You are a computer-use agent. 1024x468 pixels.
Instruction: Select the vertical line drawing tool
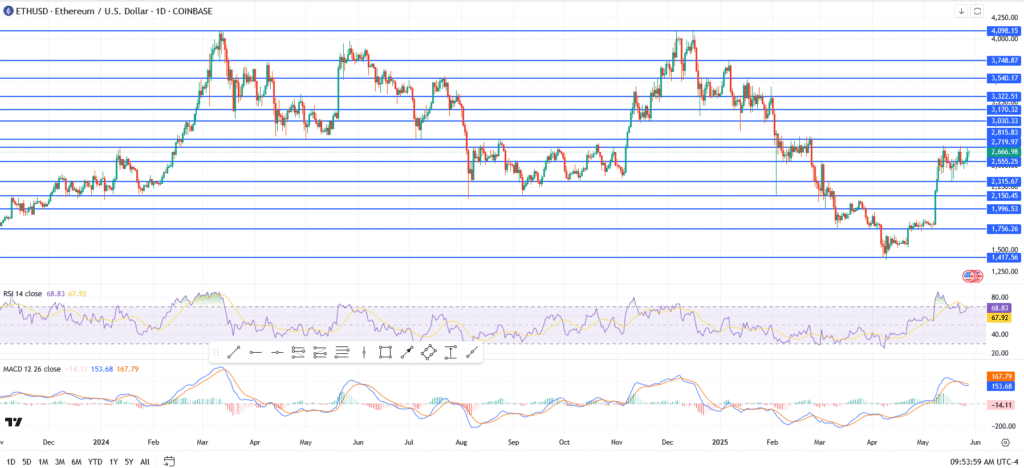click(x=363, y=352)
